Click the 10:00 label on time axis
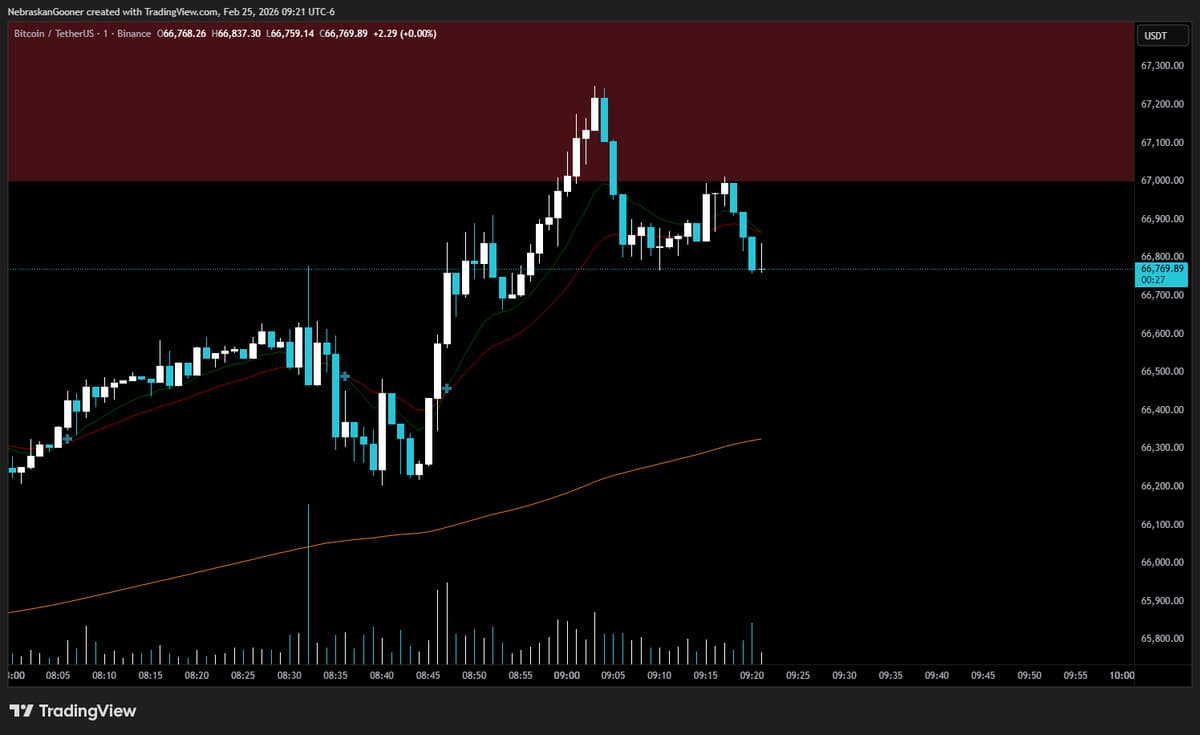Image resolution: width=1200 pixels, height=735 pixels. (x=1122, y=676)
